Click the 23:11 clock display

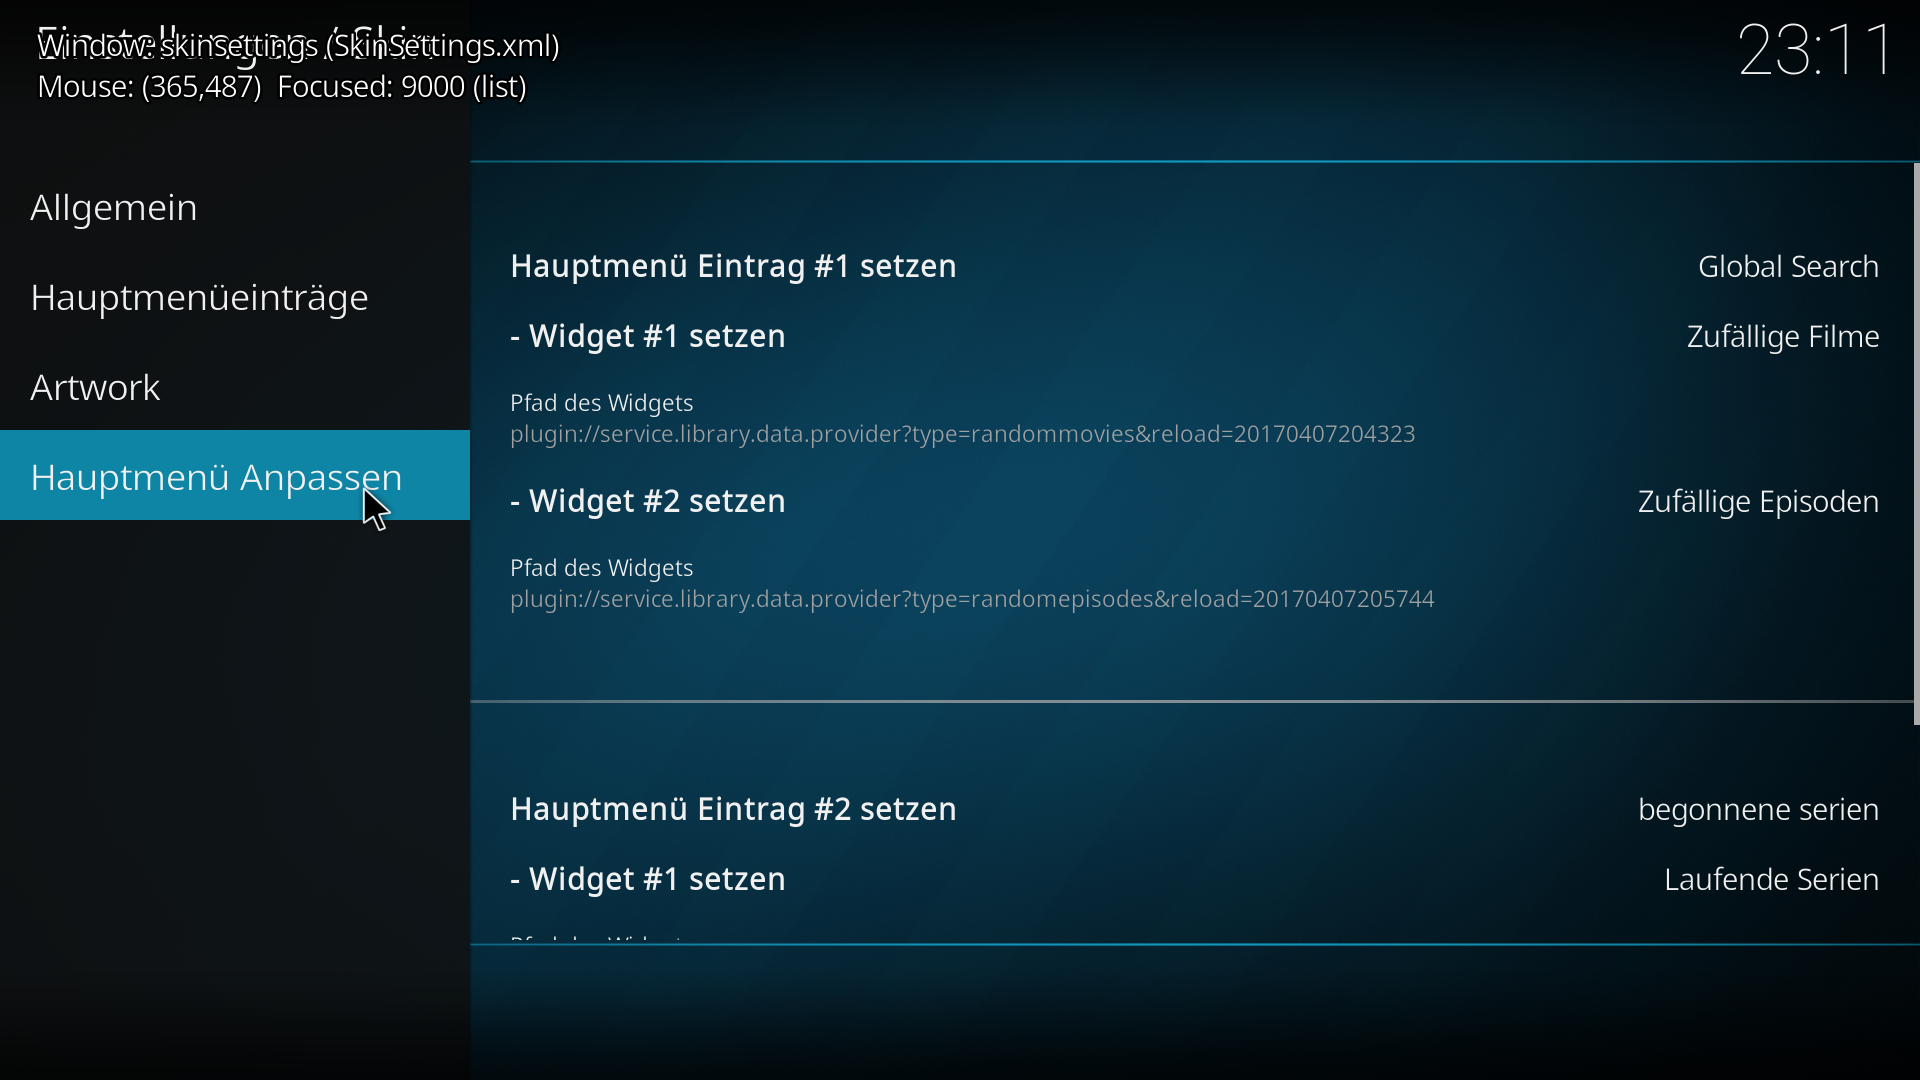pos(1815,50)
